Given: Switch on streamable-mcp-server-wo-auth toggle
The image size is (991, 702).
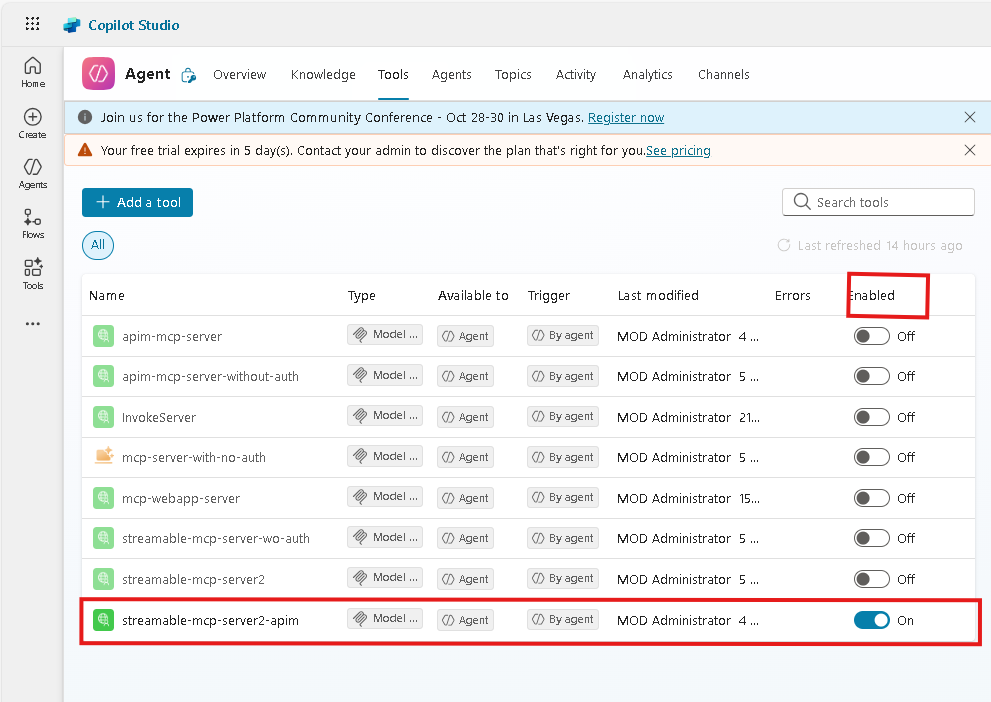Looking at the screenshot, I should (871, 538).
